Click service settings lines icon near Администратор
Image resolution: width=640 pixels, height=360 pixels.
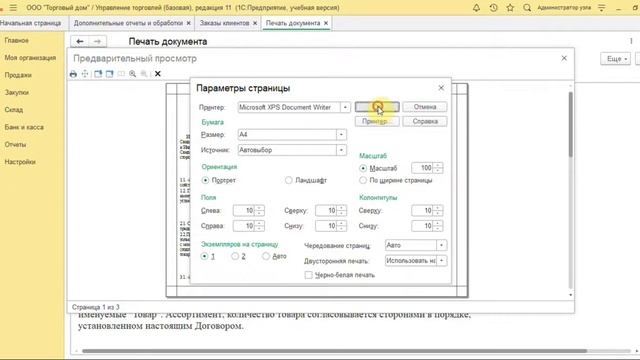(602, 8)
